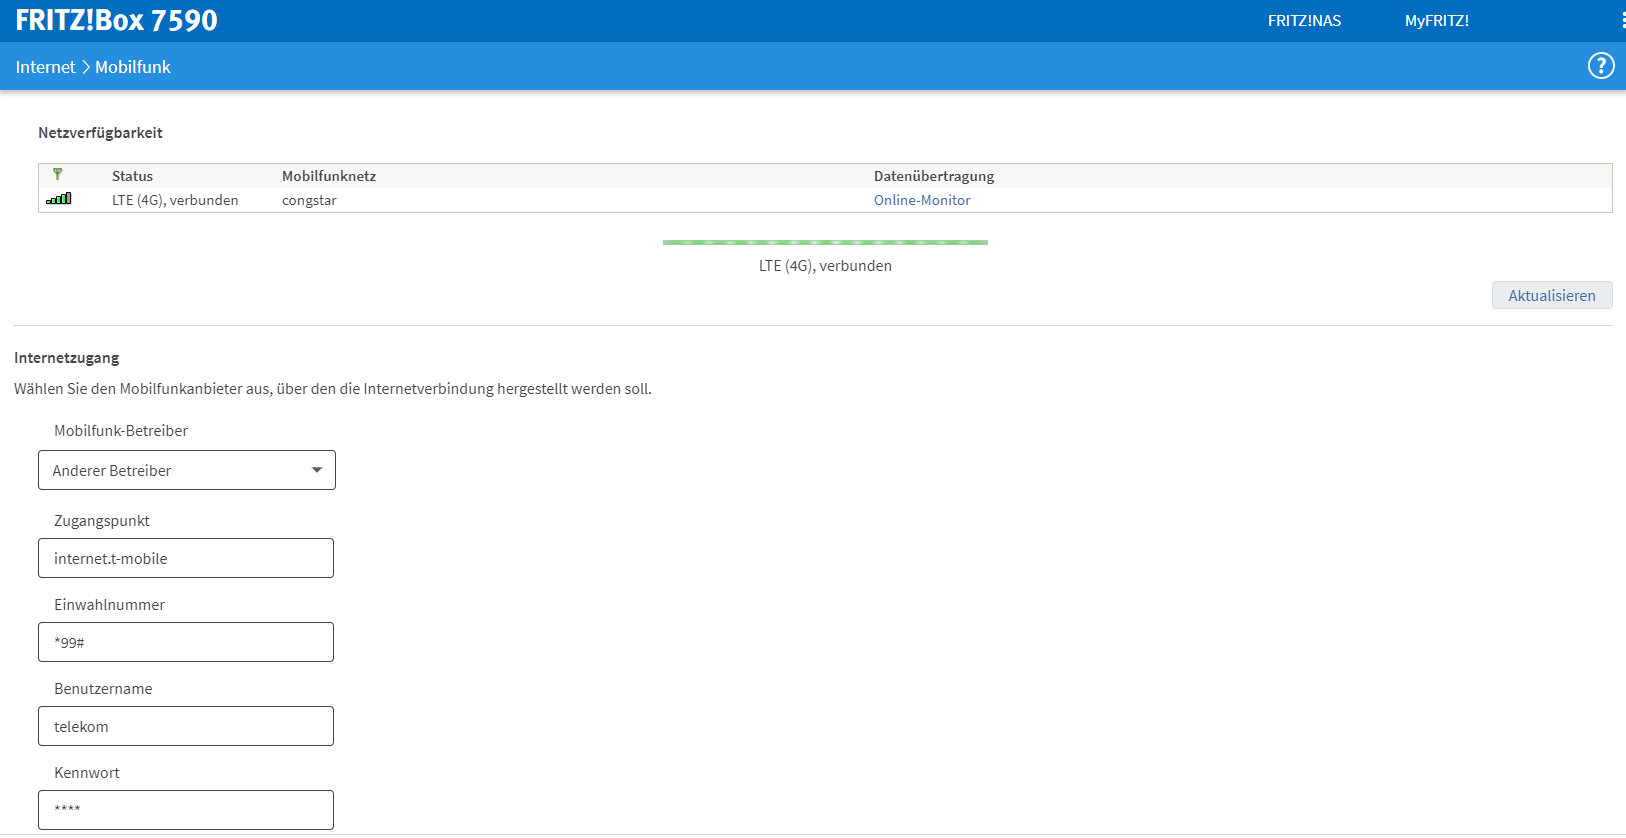This screenshot has width=1626, height=838.
Task: Select the 'congstar' network cell
Action: 309,200
